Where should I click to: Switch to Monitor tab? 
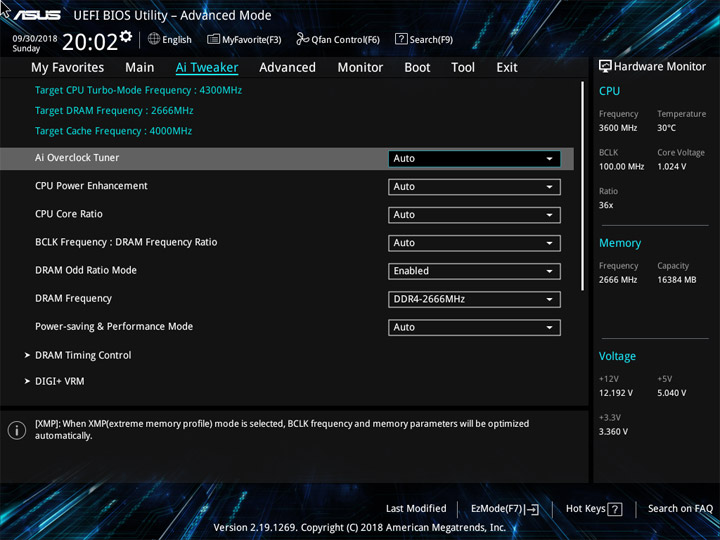click(x=360, y=68)
